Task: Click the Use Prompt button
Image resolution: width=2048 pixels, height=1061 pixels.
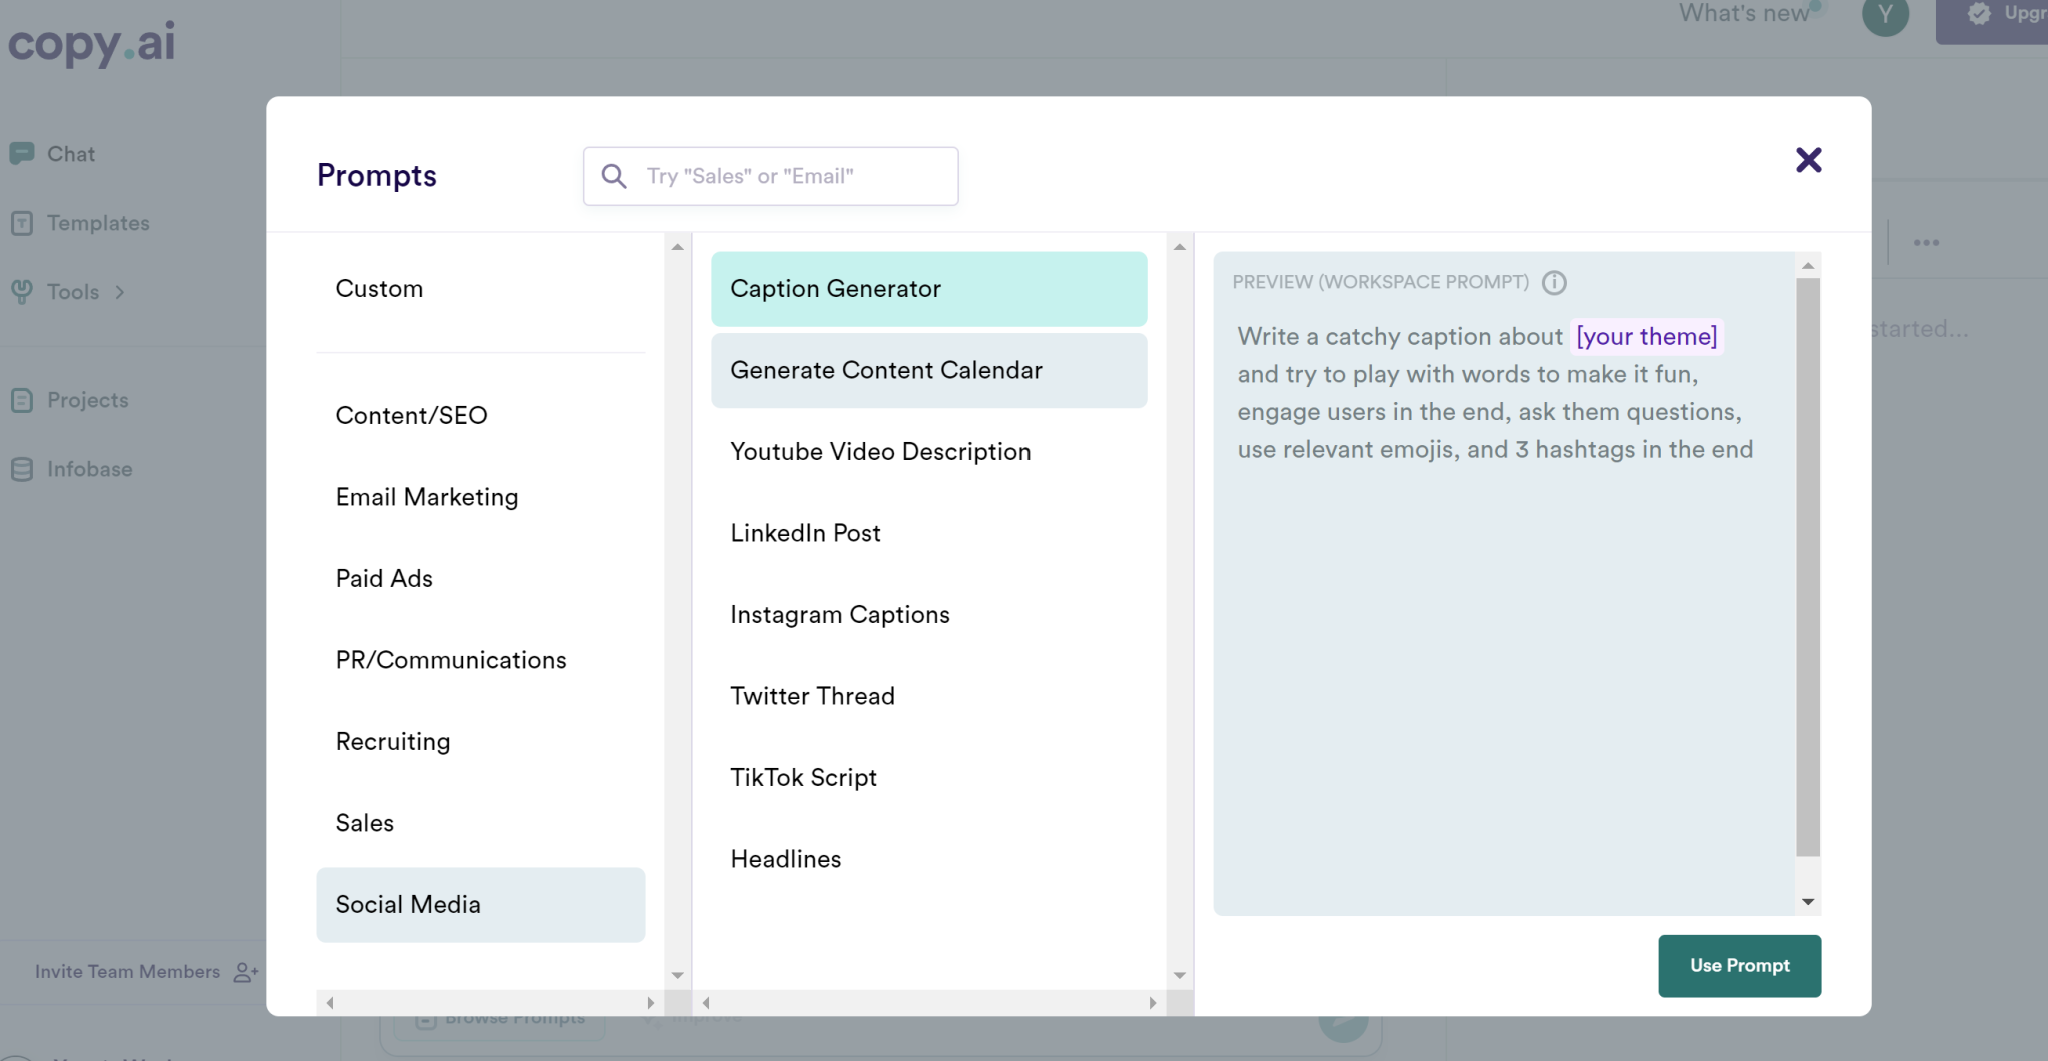Action: (1739, 966)
